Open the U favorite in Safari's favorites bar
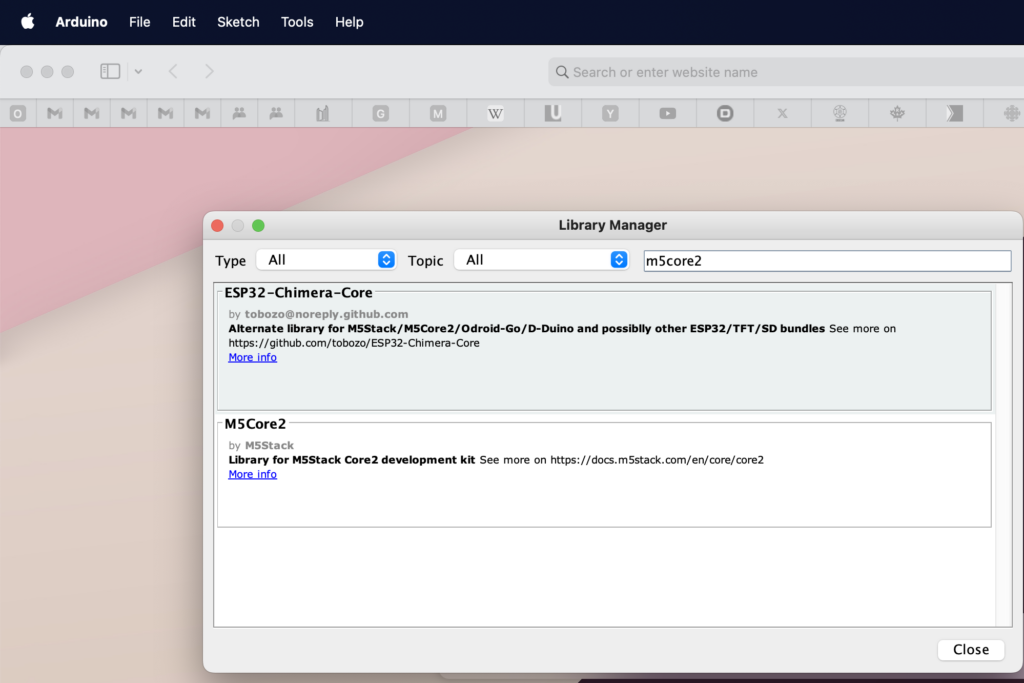Screen dimensions: 1024x683 pos(553,114)
